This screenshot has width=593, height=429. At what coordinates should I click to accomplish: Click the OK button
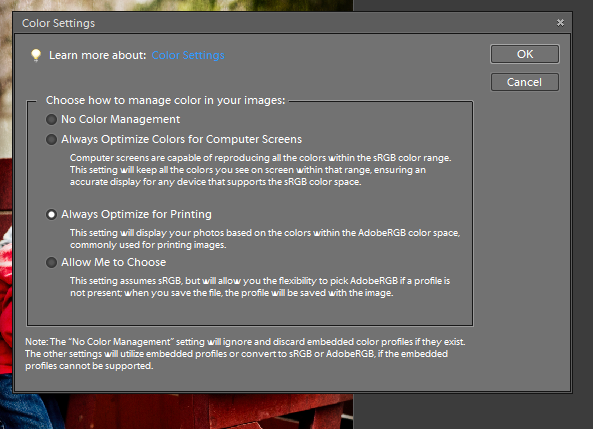[525, 54]
